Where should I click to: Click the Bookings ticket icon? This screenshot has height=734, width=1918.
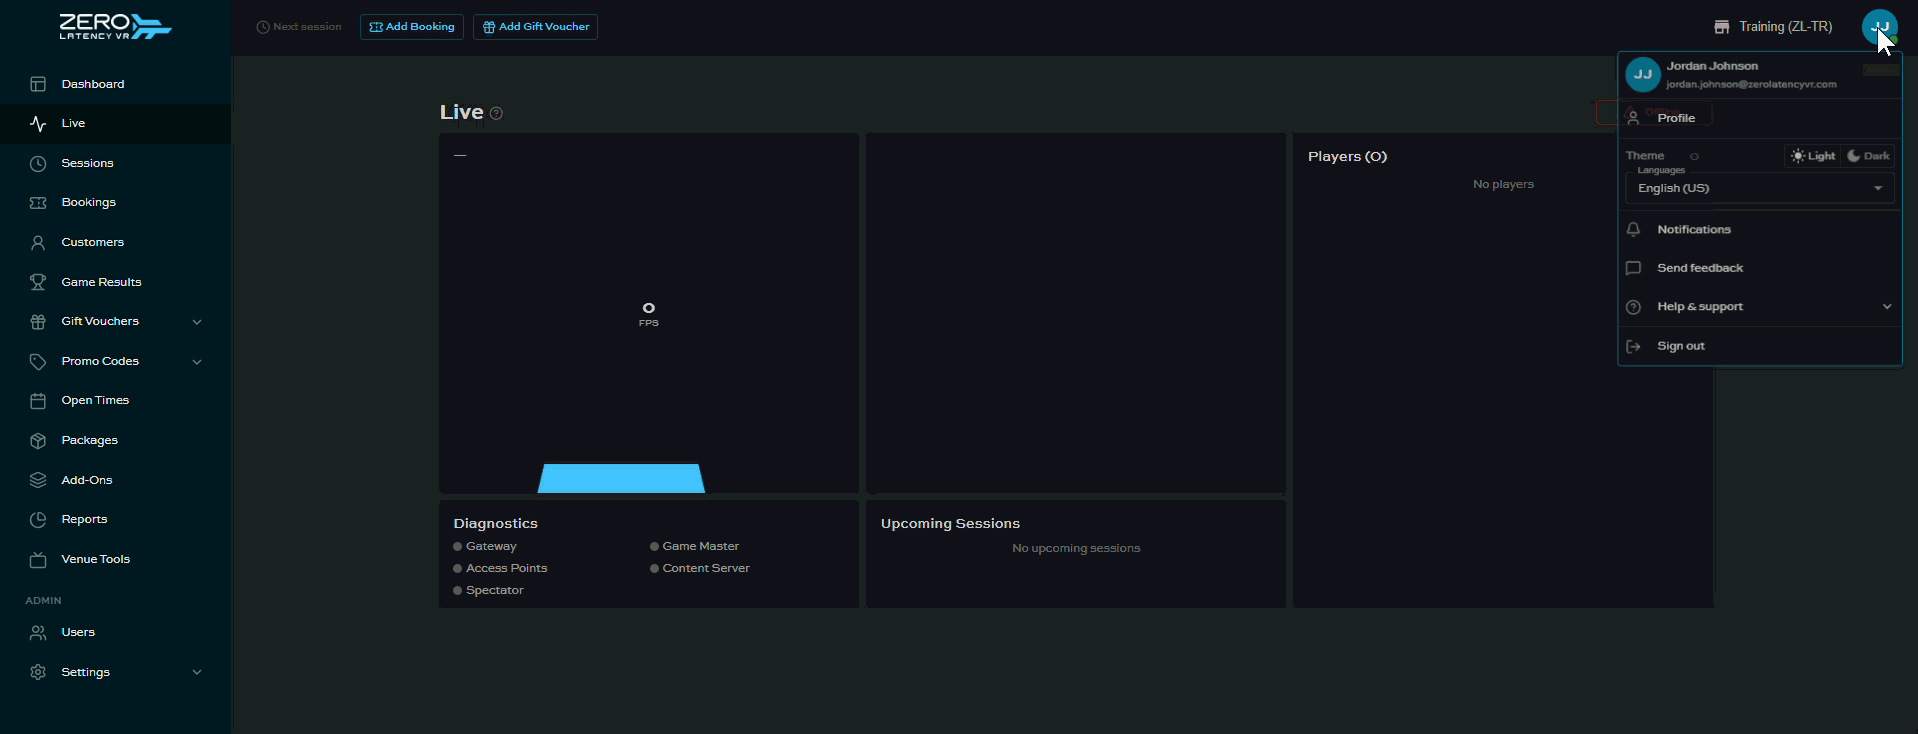tap(38, 203)
